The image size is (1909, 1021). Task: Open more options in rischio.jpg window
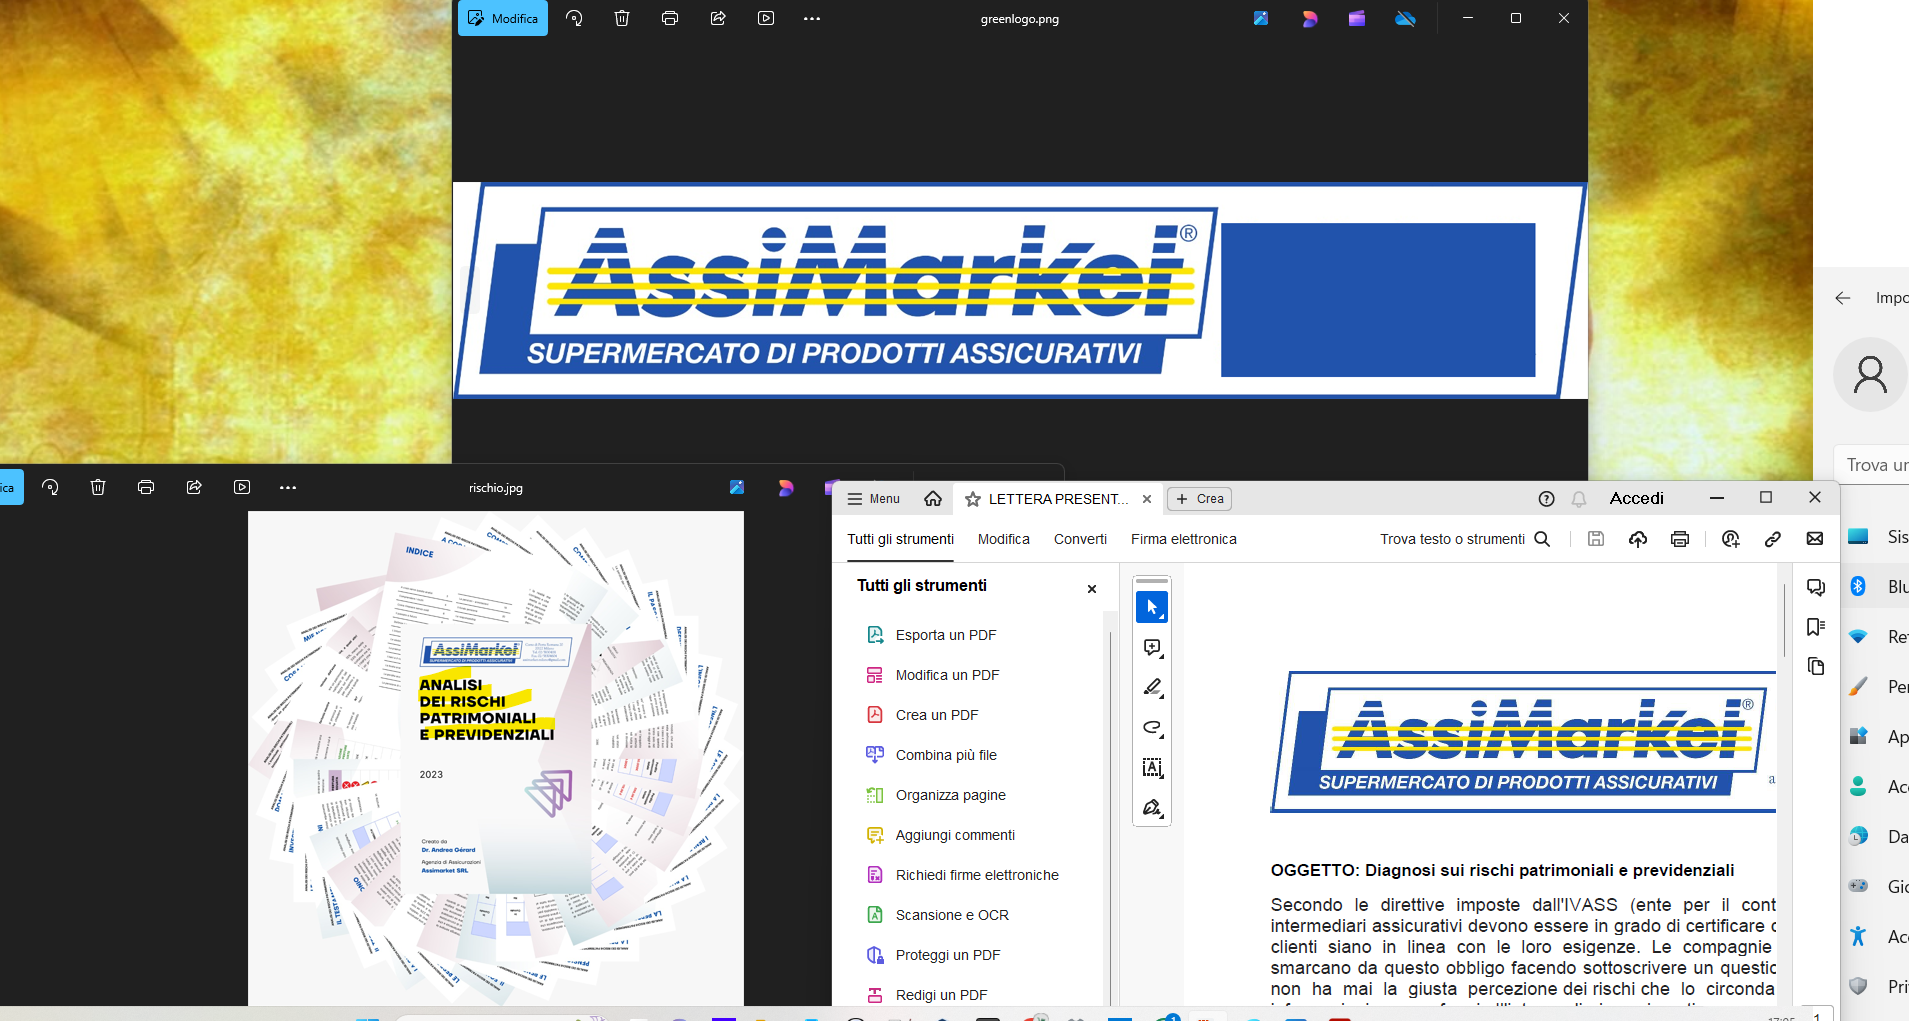pyautogui.click(x=288, y=487)
